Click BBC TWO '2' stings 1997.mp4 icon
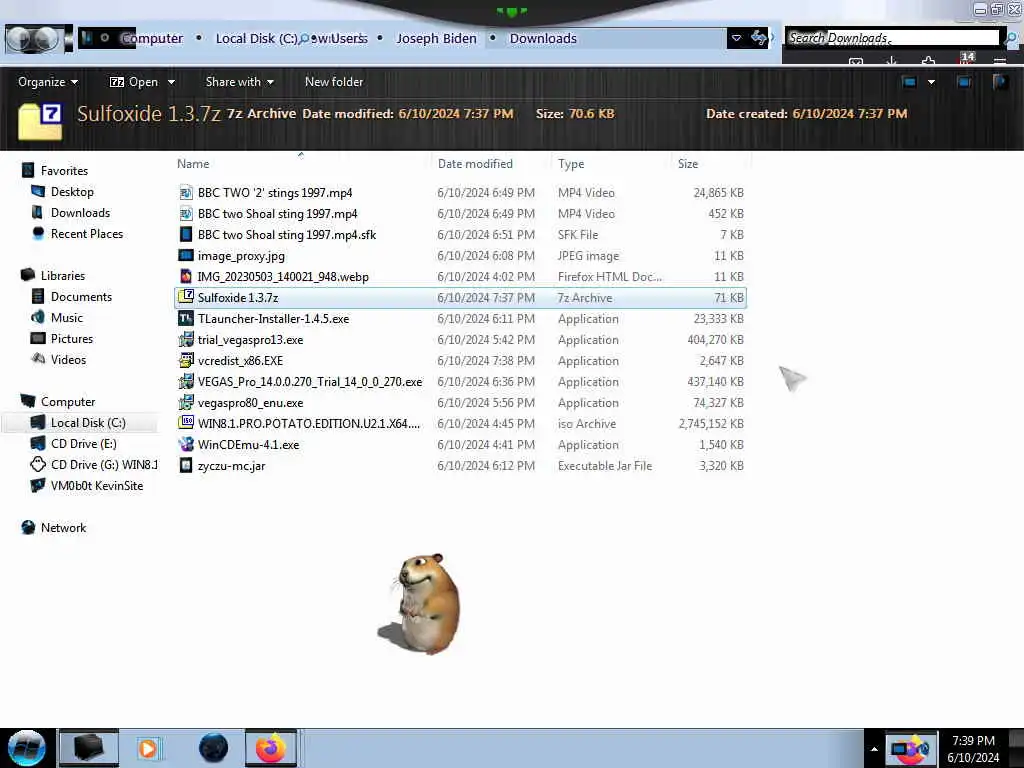Viewport: 1024px width, 768px height. click(186, 192)
